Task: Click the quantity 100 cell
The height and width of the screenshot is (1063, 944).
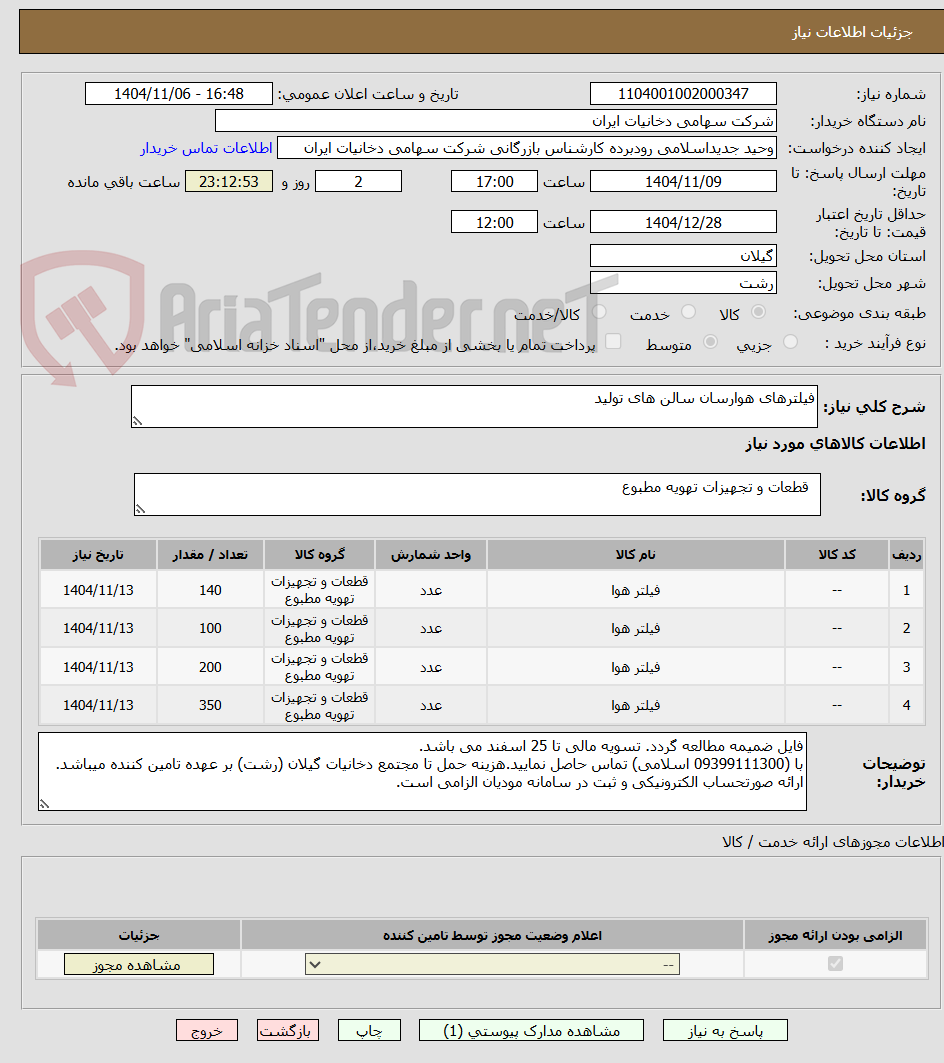Action: pyautogui.click(x=210, y=628)
